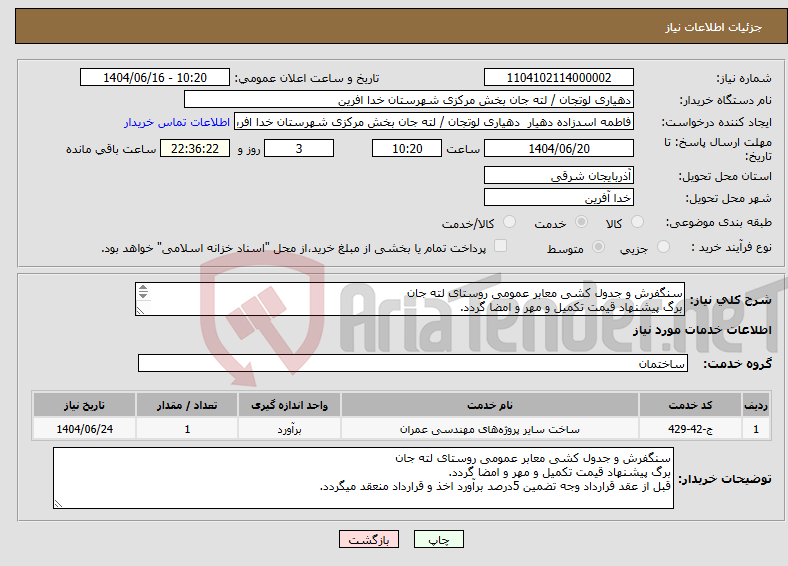Select the خدمت radio button
Image resolution: width=788 pixels, height=566 pixels.
pyautogui.click(x=581, y=222)
